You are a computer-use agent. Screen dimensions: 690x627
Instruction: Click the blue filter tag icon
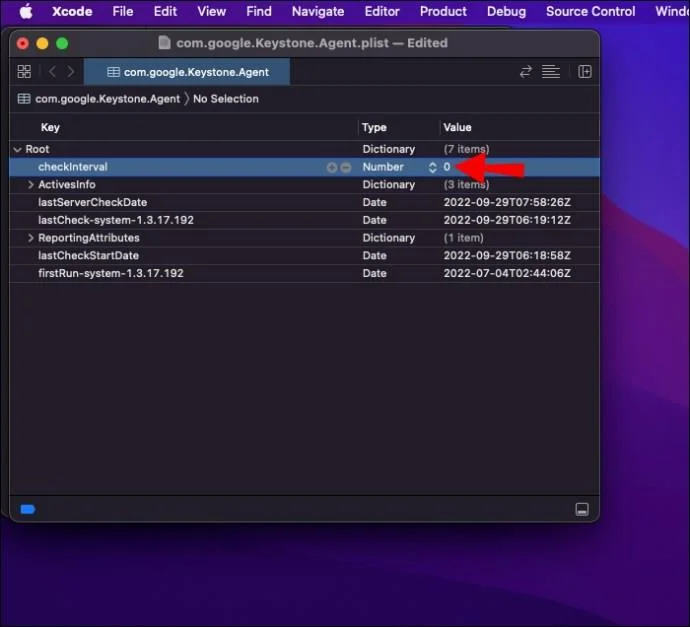[x=28, y=510]
